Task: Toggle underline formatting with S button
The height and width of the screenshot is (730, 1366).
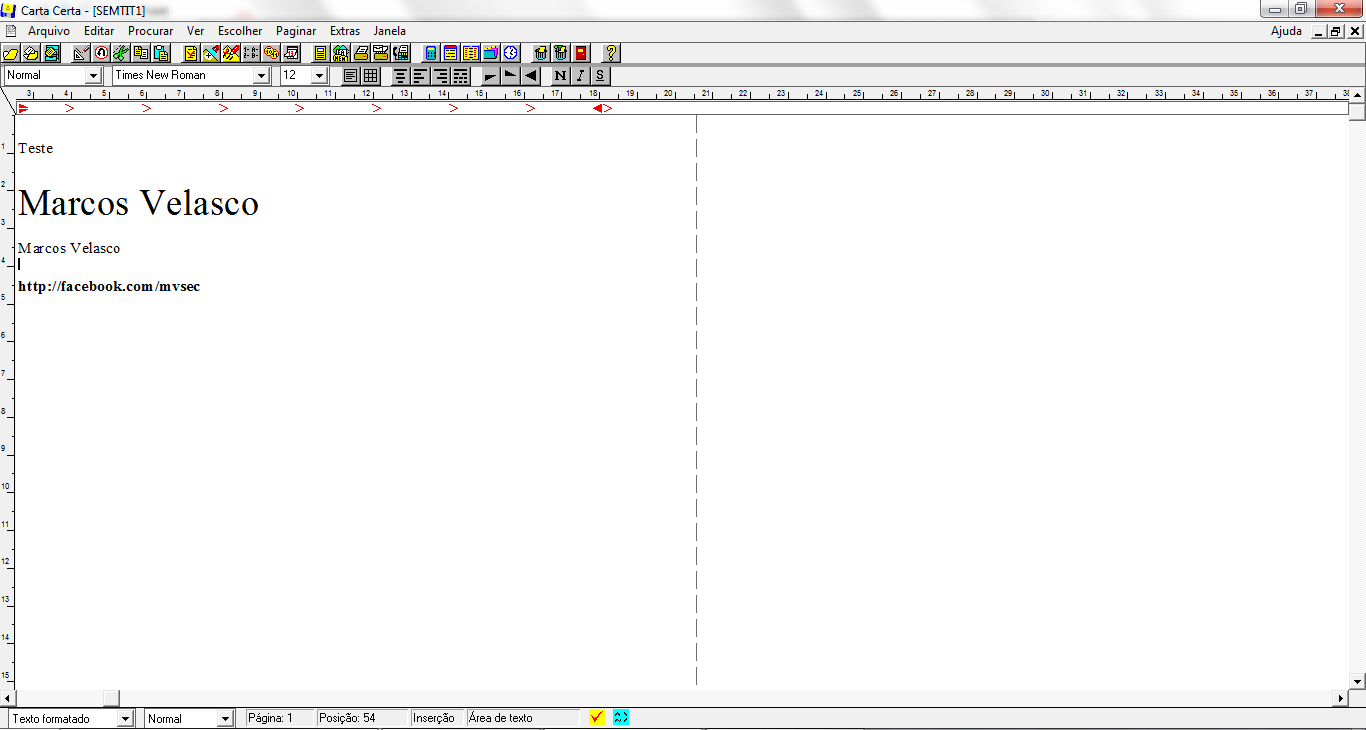Action: 599,76
